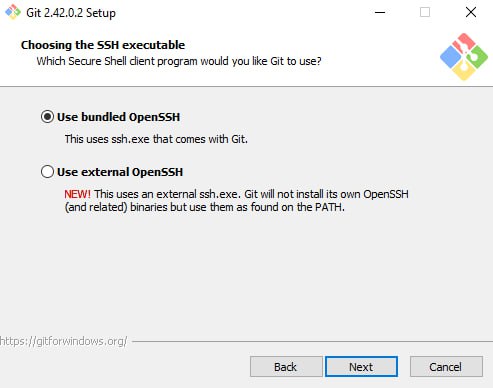Click the "Use bundled OpenSSH" label text

point(119,117)
